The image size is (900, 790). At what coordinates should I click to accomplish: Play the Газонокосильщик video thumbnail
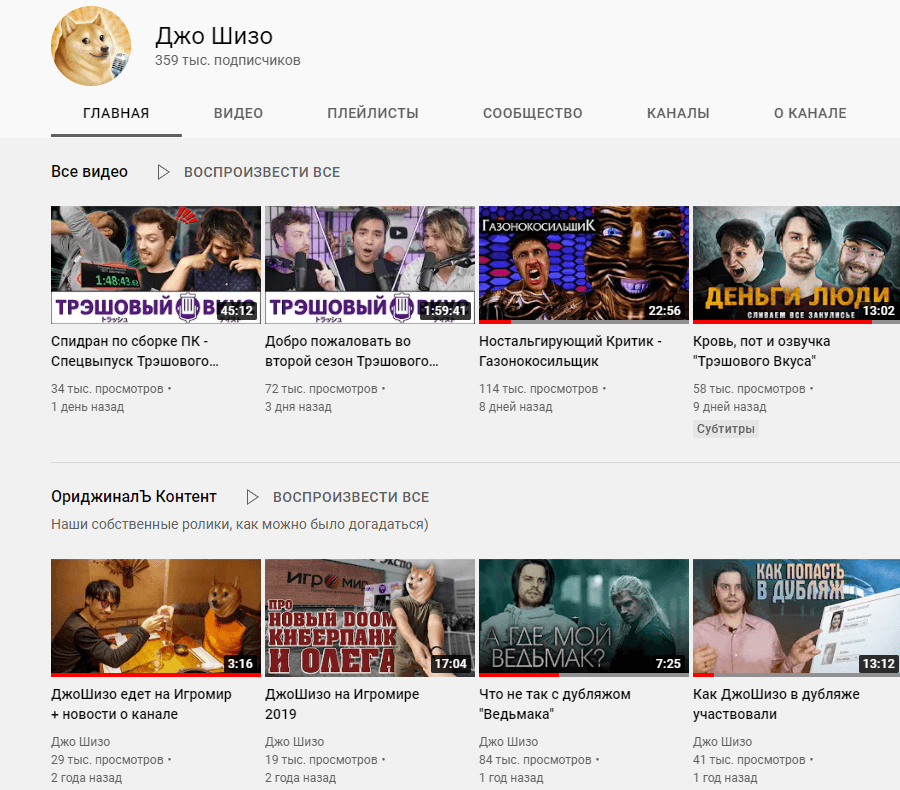tap(584, 265)
